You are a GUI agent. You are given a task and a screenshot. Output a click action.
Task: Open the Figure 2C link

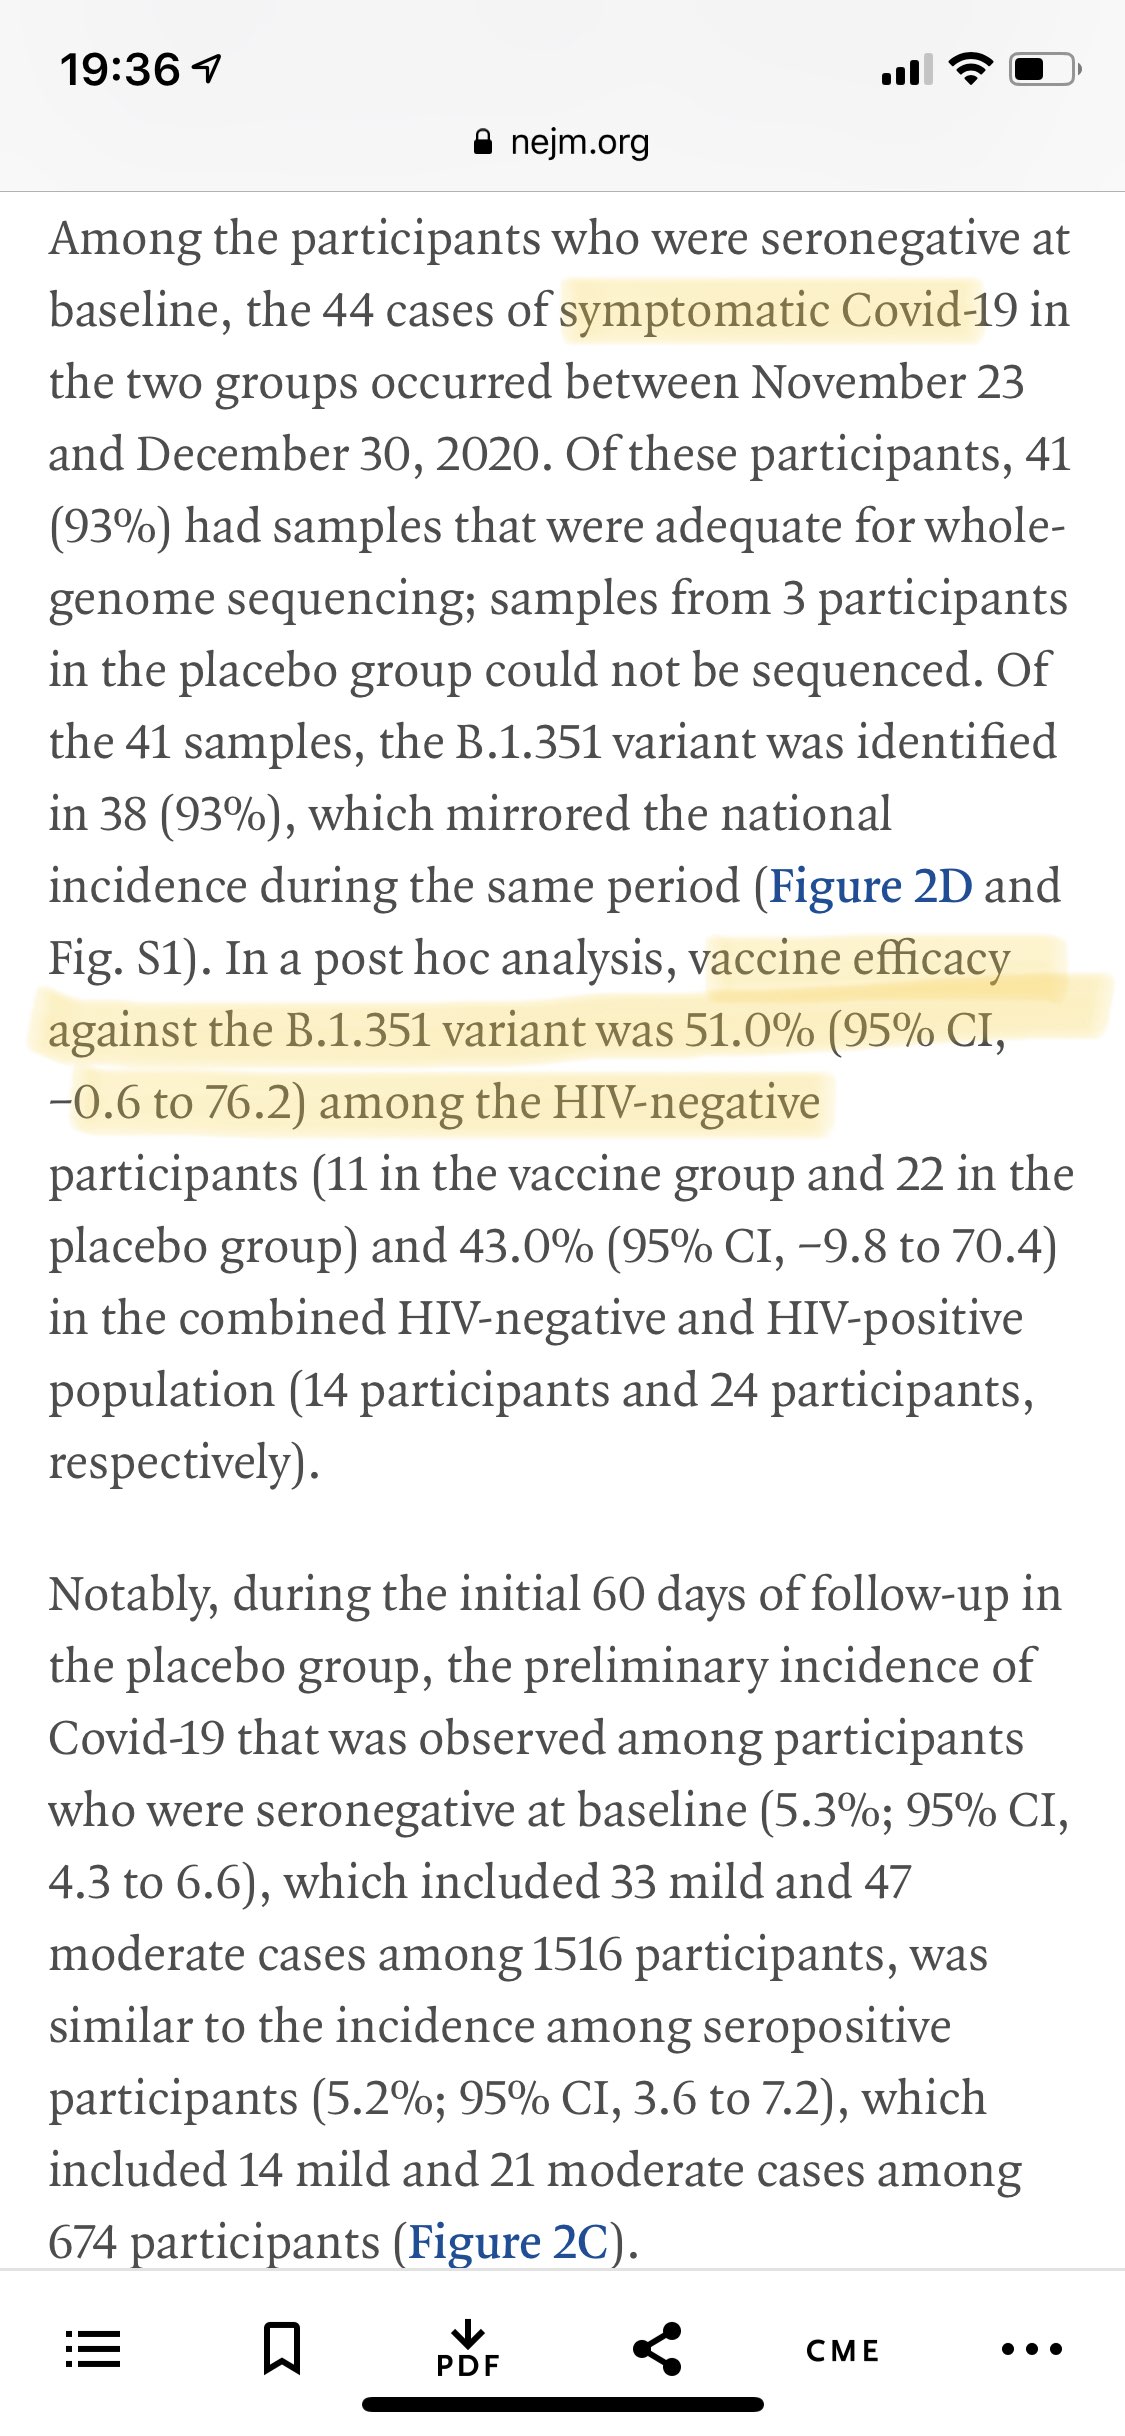[x=508, y=2243]
